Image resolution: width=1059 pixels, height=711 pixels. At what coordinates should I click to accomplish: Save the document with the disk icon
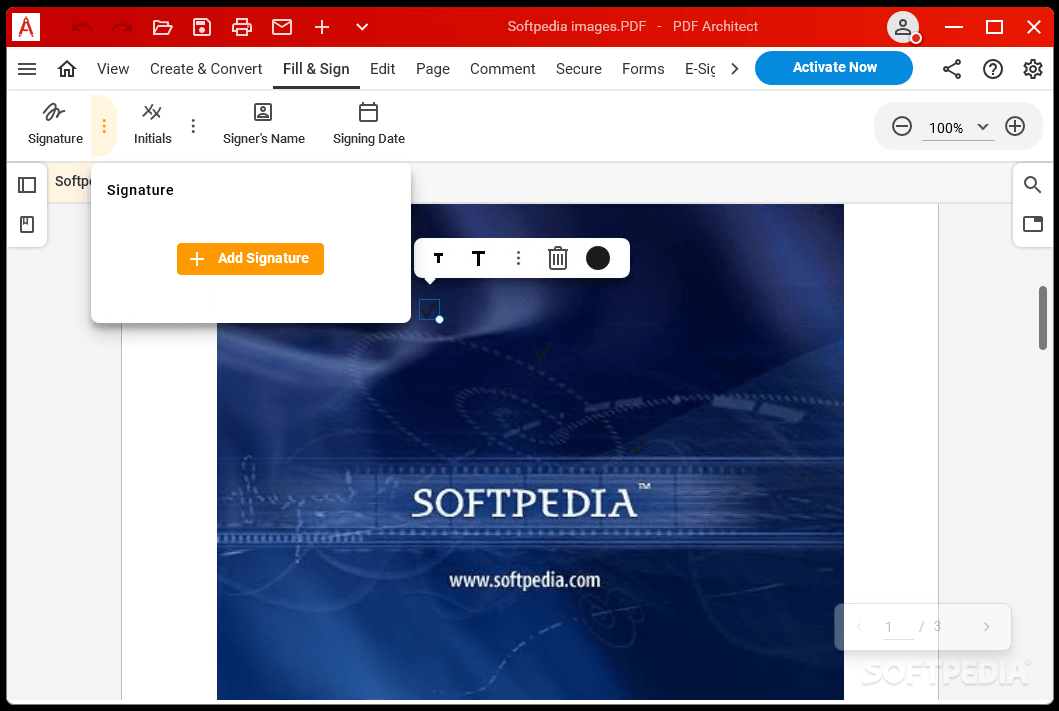[202, 27]
